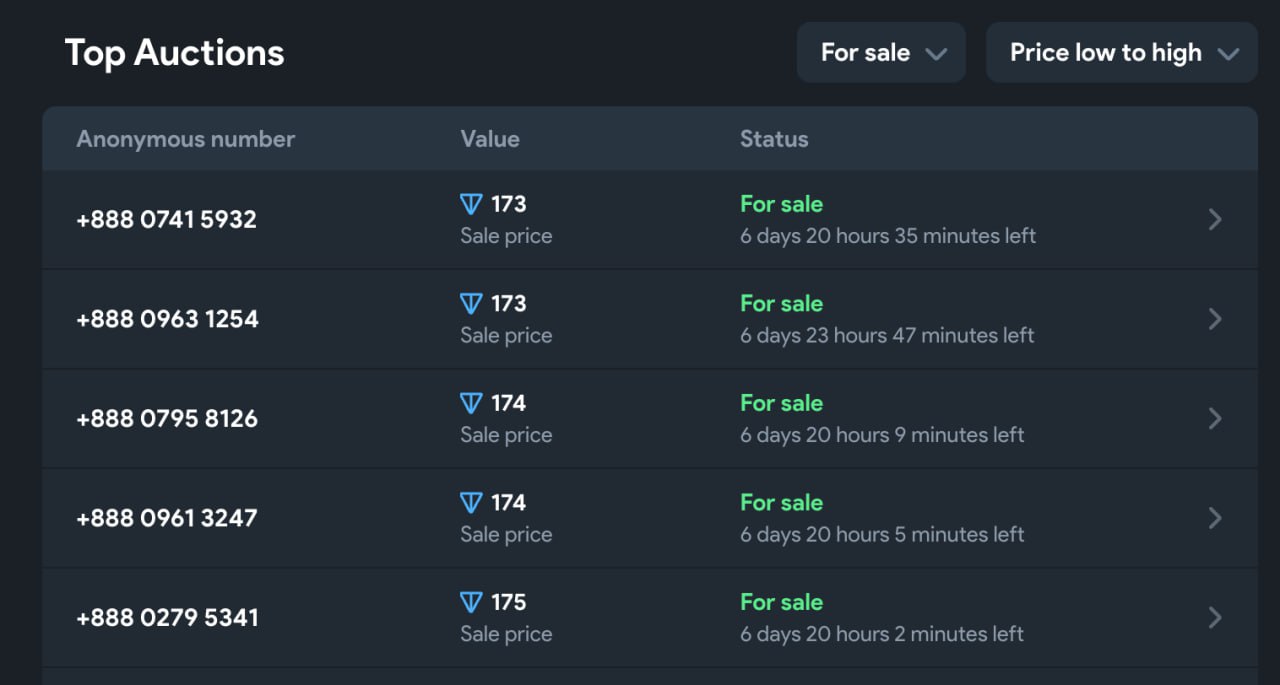Viewport: 1280px width, 685px height.
Task: Expand the Price low to high sort dropdown
Action: click(1121, 53)
